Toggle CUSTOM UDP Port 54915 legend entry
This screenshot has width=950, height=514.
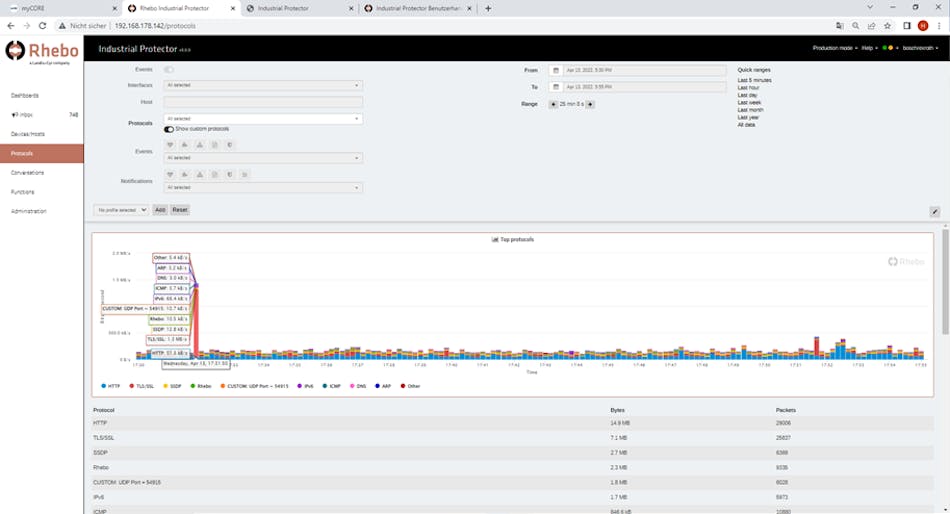tap(254, 386)
